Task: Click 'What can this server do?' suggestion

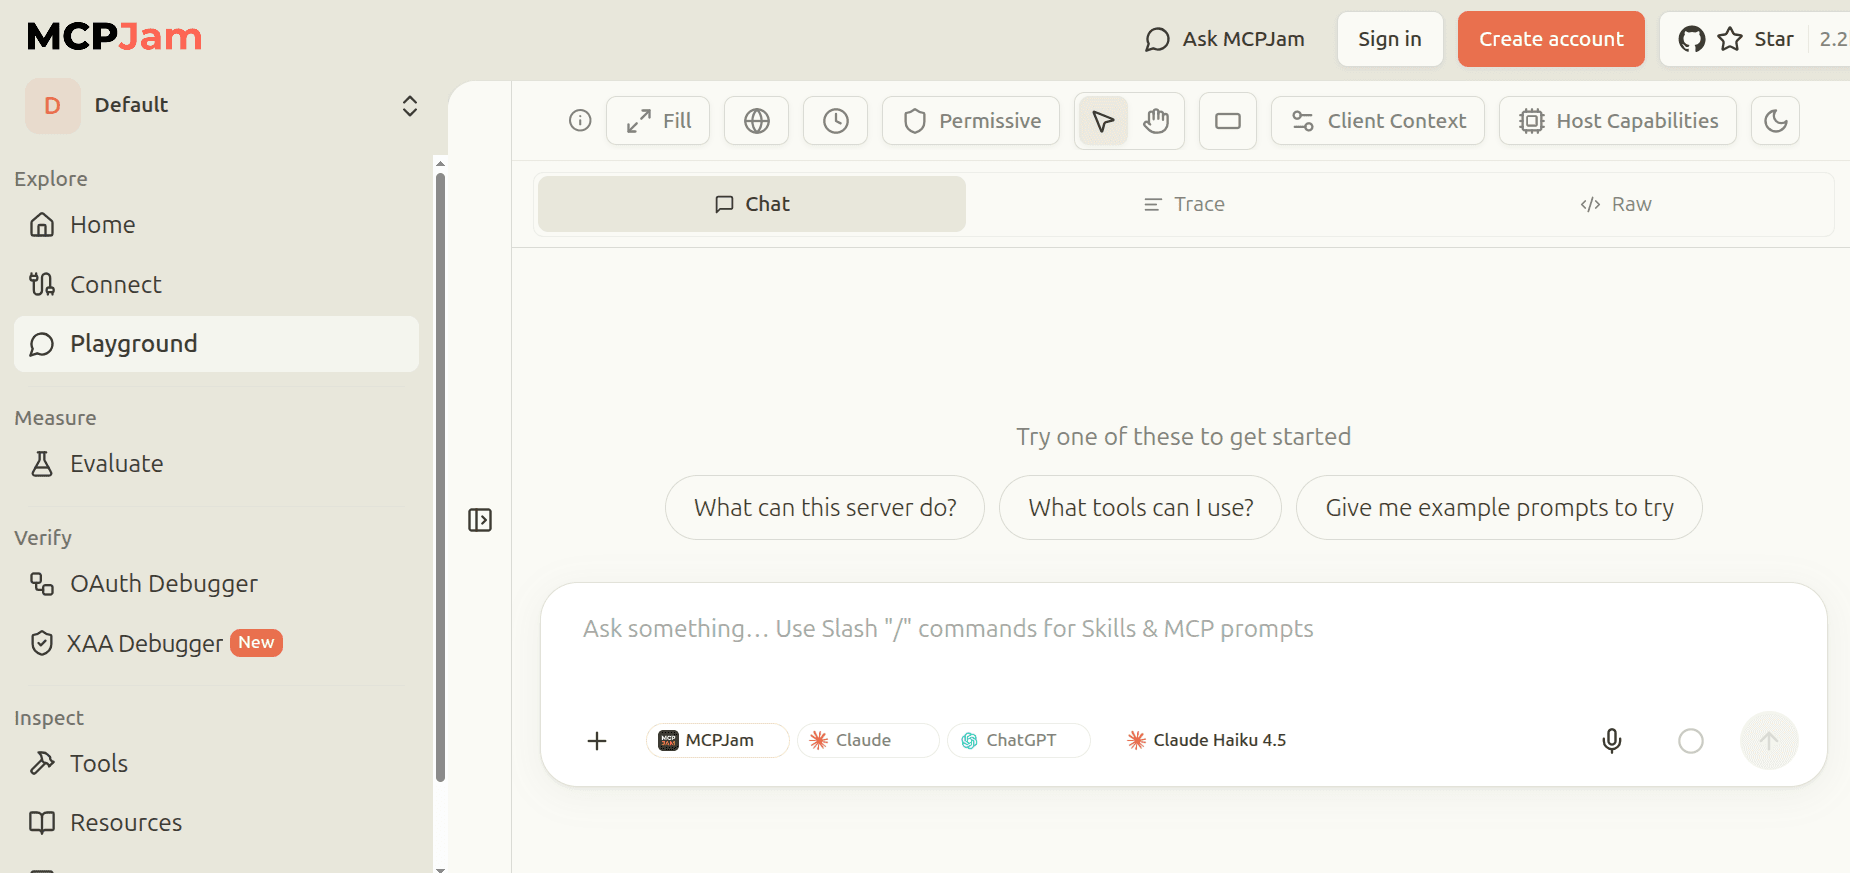Action: point(825,508)
